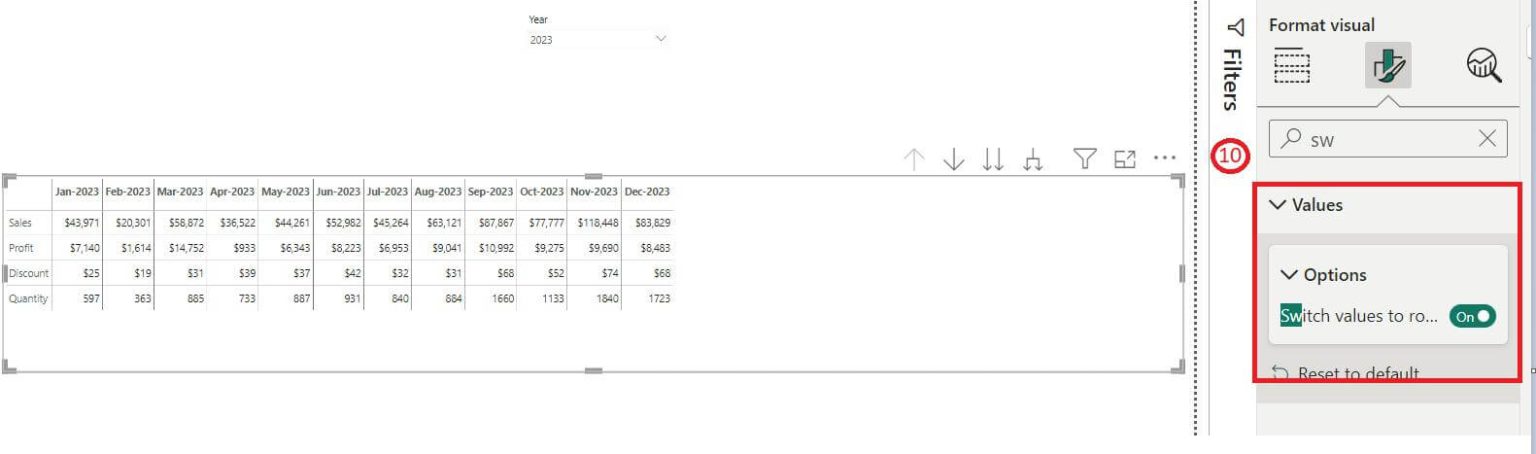Open the Year slicer dropdown

(x=659, y=39)
